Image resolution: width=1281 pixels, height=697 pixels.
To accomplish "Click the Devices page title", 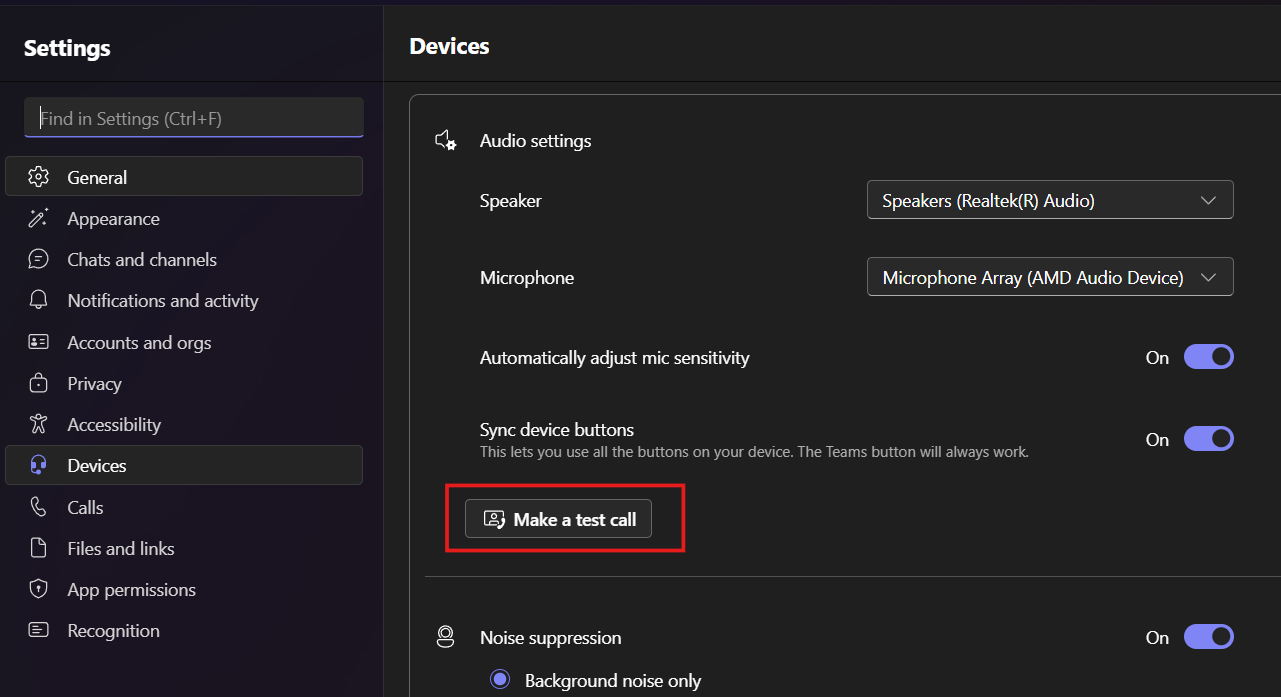I will pos(449,46).
